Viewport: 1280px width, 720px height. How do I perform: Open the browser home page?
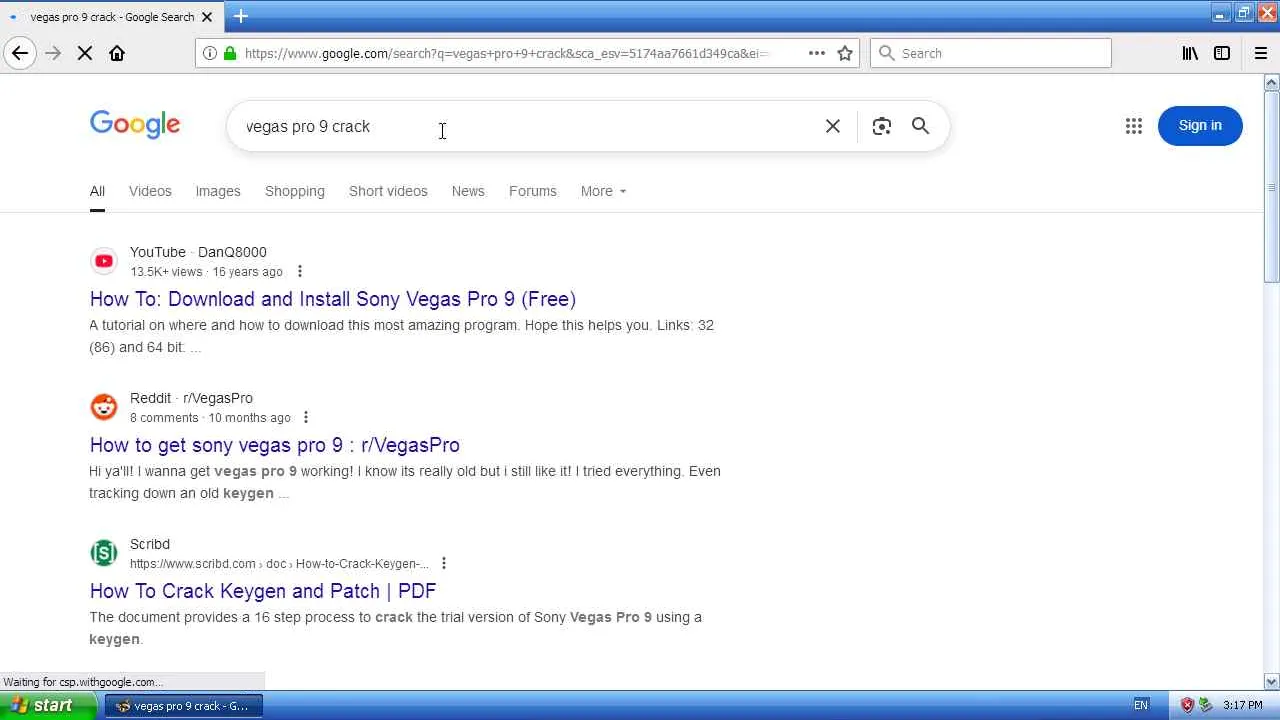pos(117,53)
